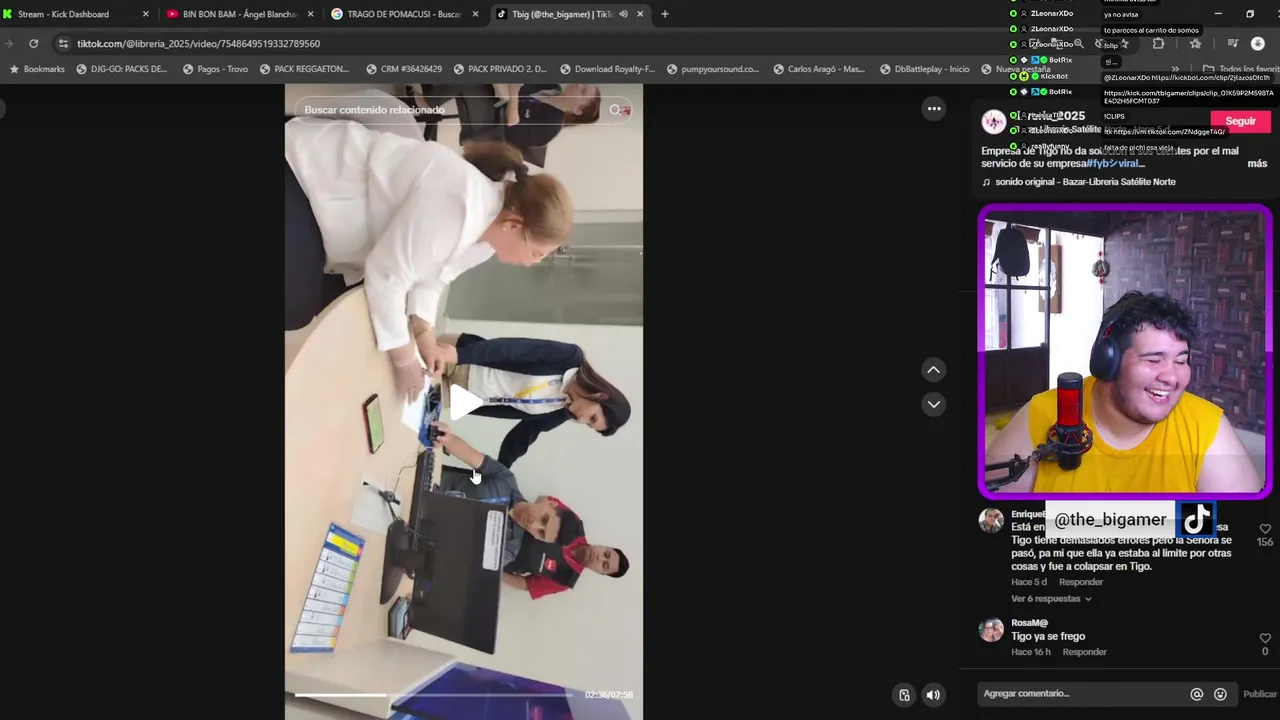Screen dimensions: 1280x720
Task: Like RosaM@'s comment
Action: click(x=1265, y=638)
